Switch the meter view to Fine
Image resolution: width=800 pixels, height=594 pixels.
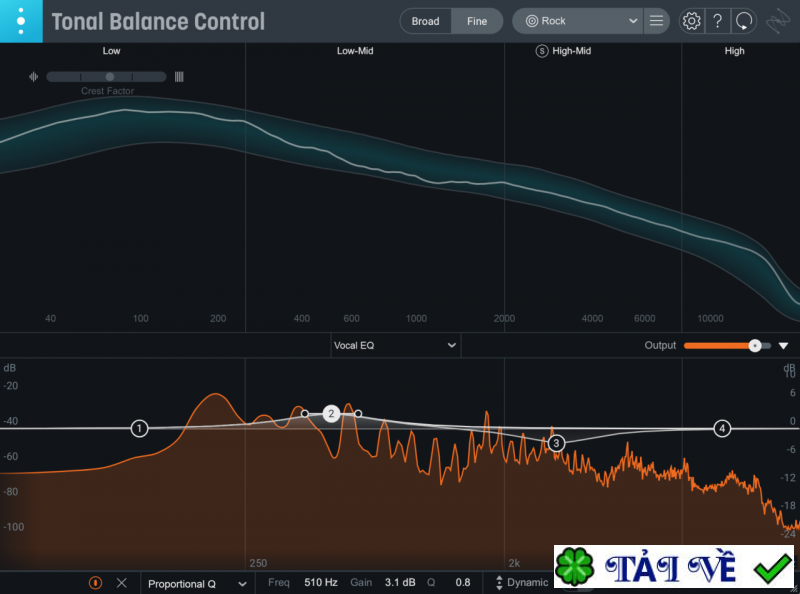coord(477,20)
